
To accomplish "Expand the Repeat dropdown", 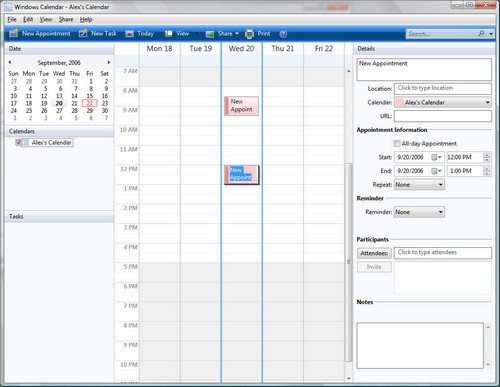I will click(x=419, y=185).
